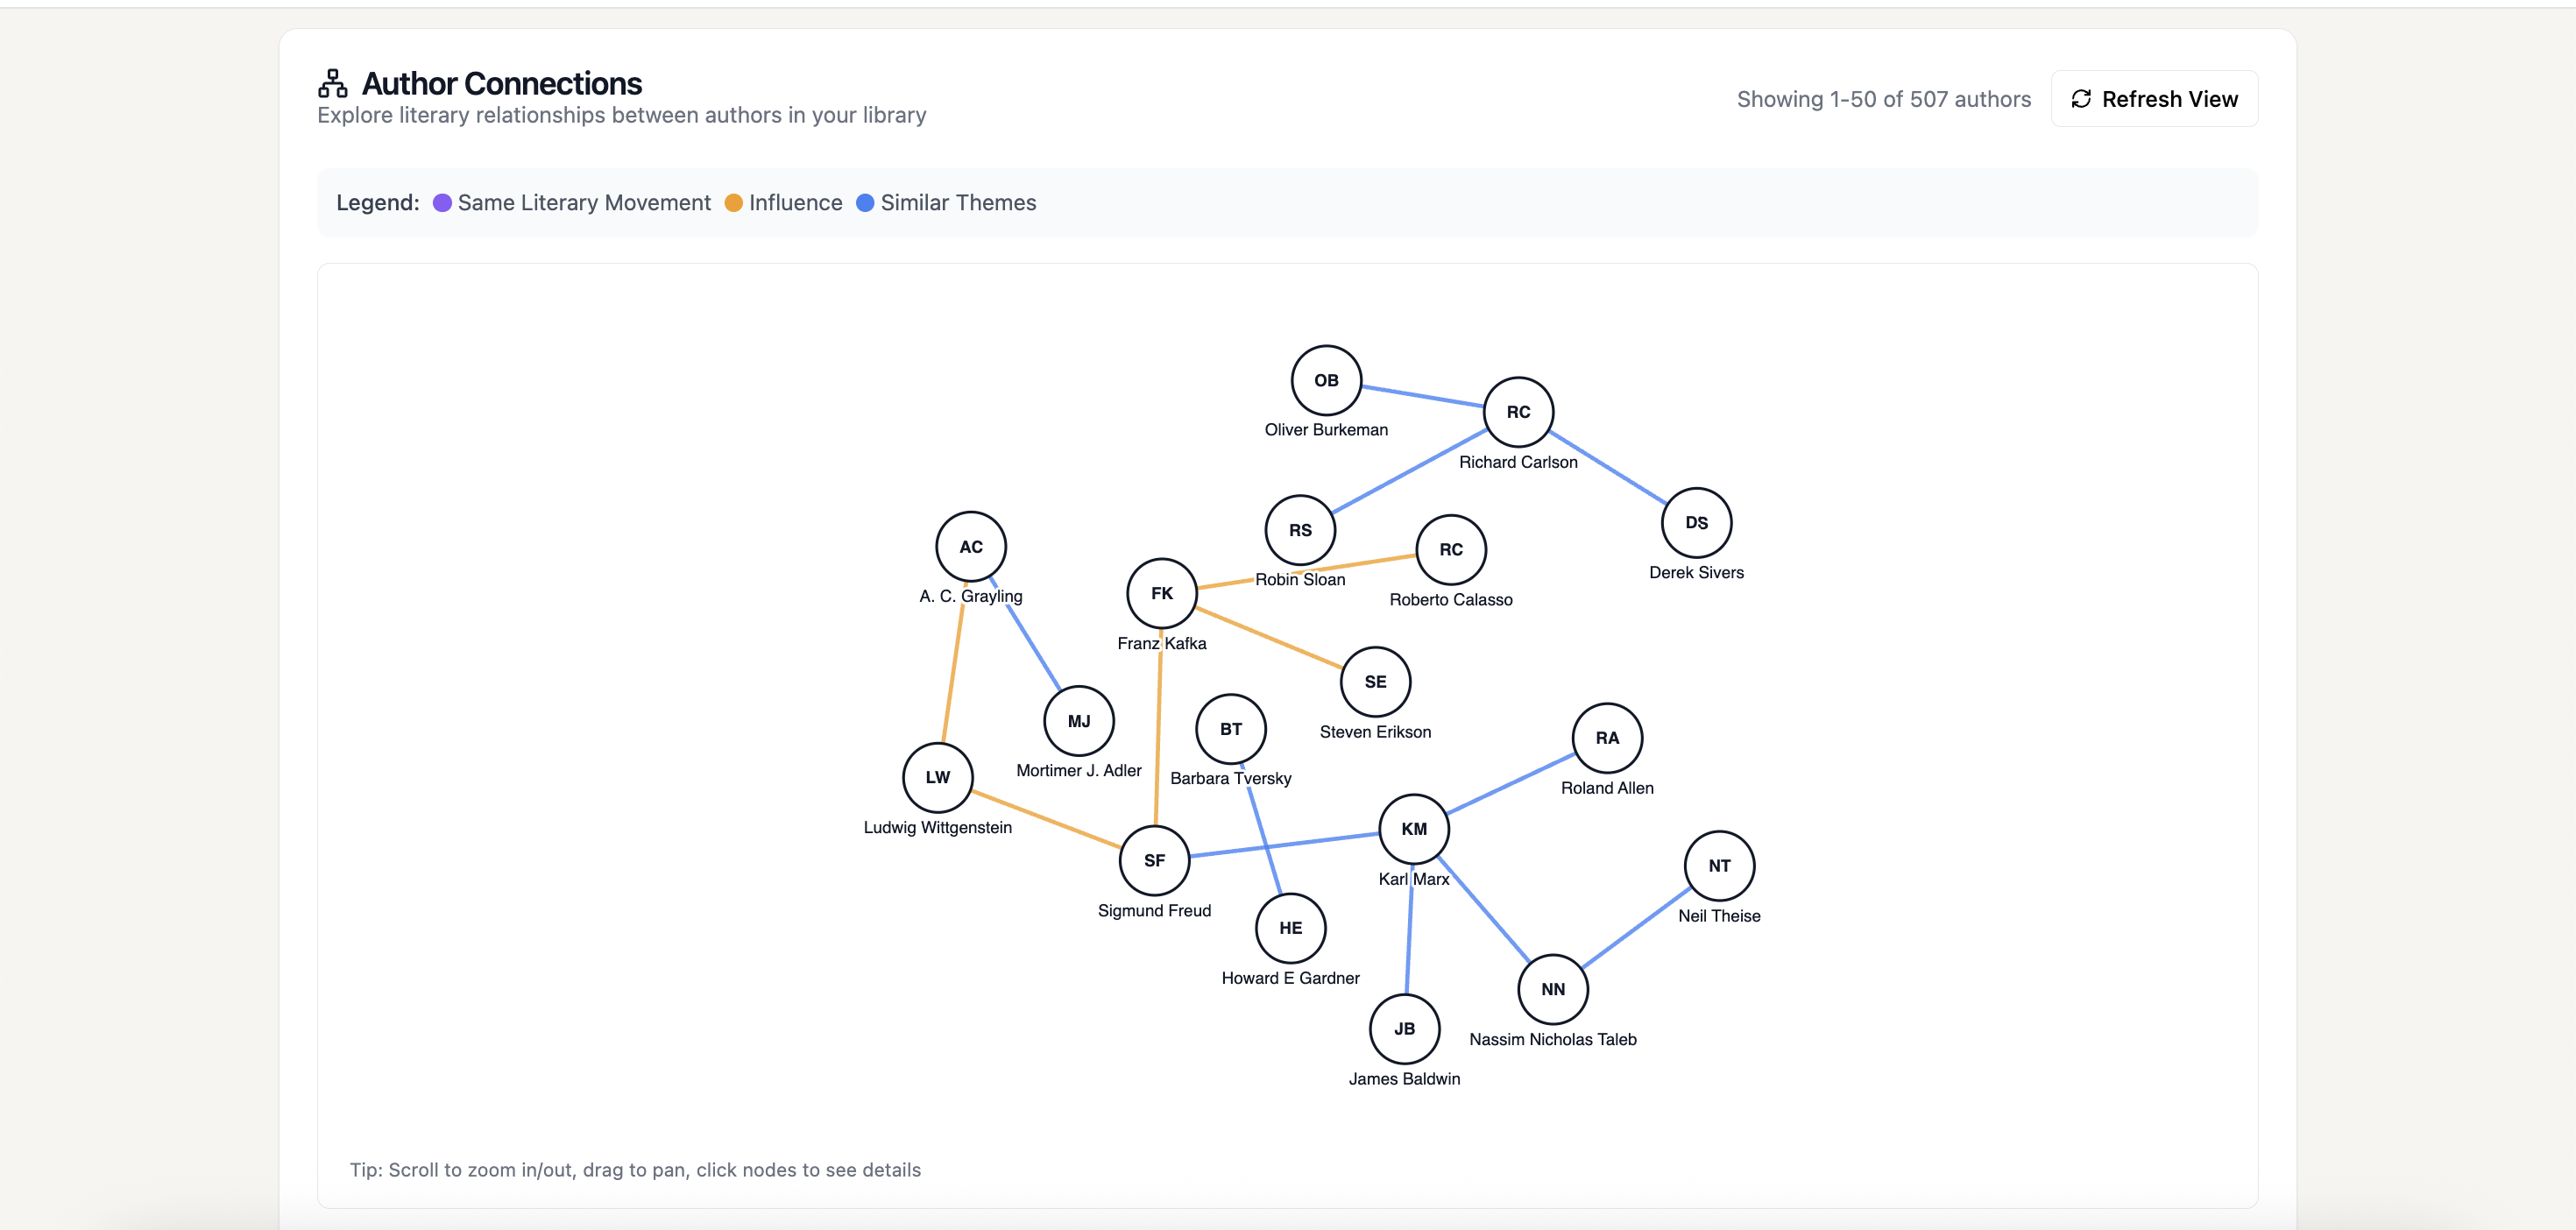Click the 'Steven Erikson' name label

pos(1375,732)
